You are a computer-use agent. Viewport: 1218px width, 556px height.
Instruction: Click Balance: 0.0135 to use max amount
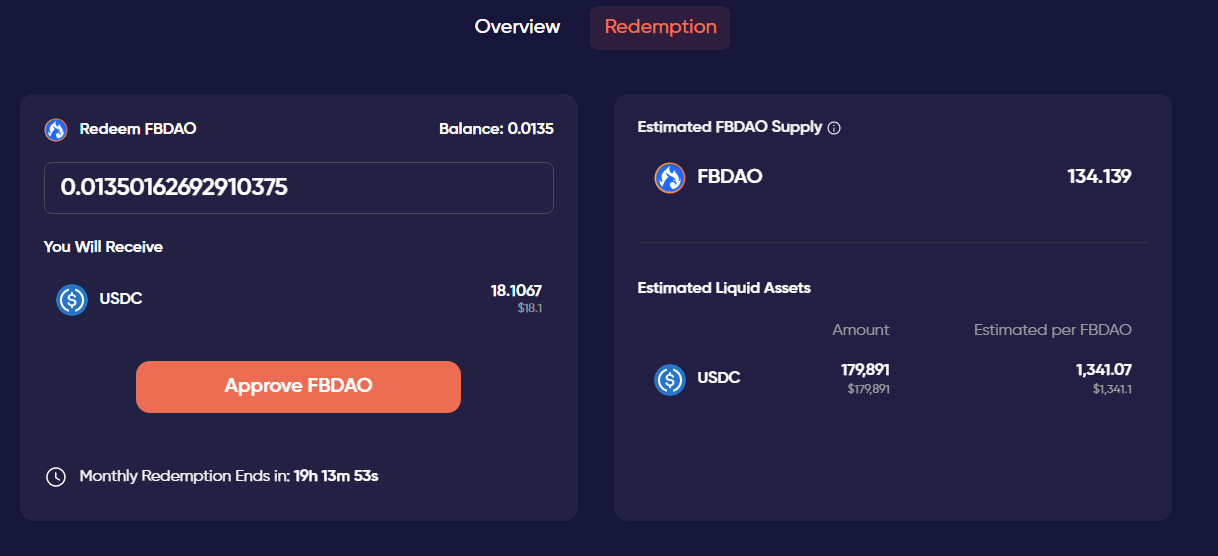coord(496,129)
